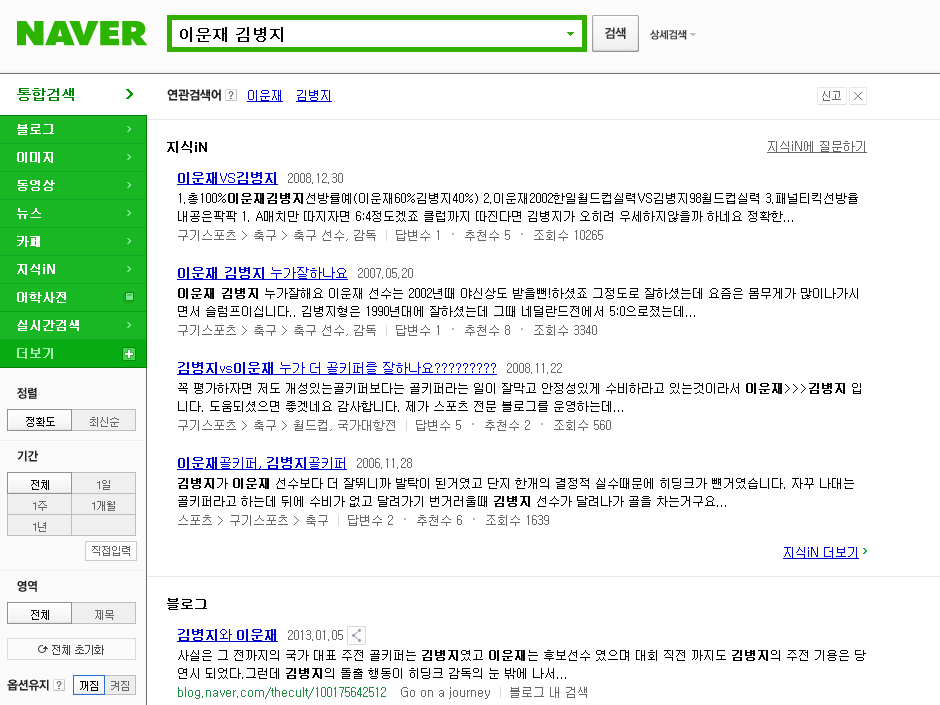
Task: Click the related search link 김병지
Action: 314,95
